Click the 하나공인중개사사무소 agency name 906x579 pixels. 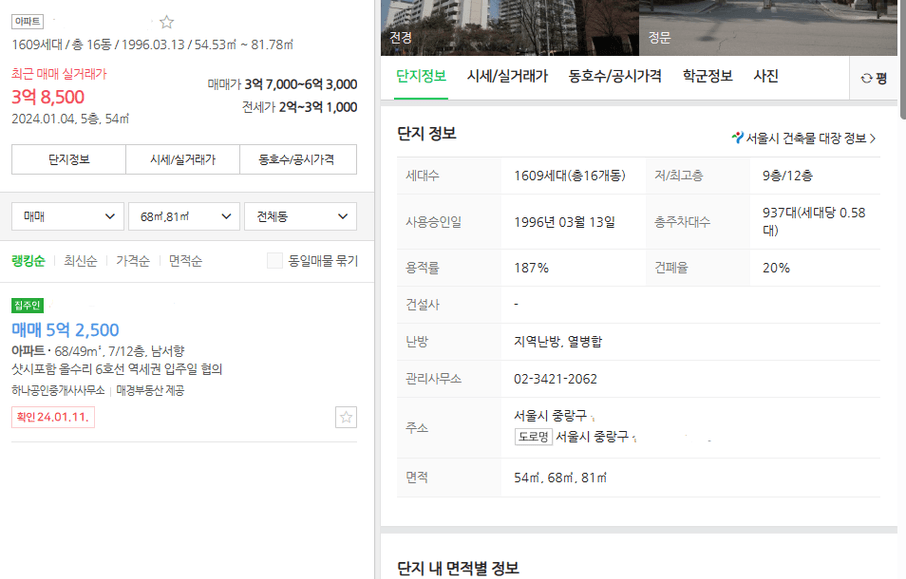coord(58,391)
